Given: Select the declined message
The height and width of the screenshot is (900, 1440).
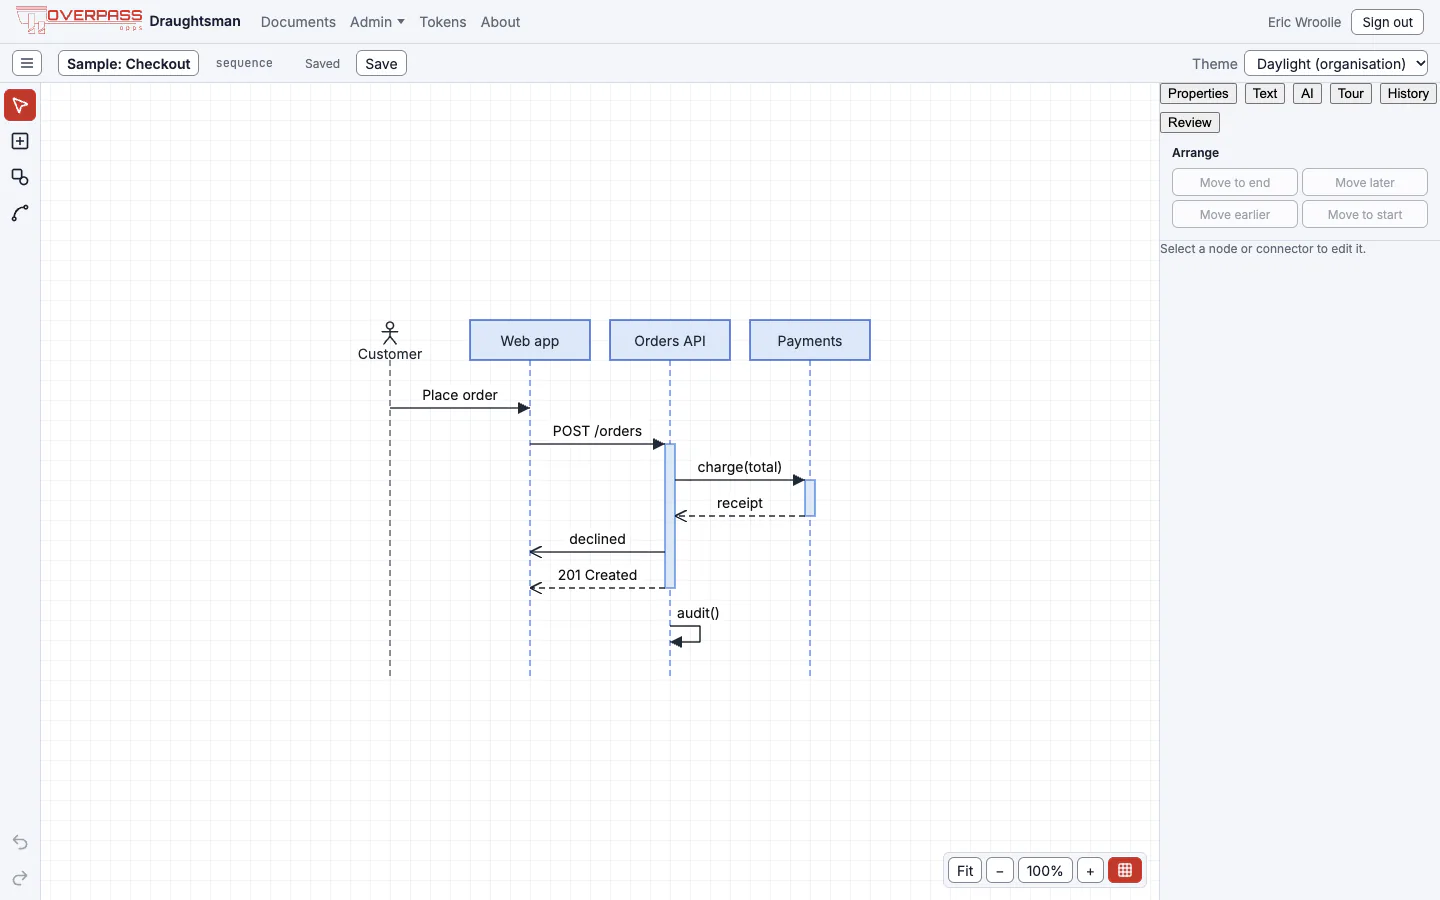Looking at the screenshot, I should point(597,539).
